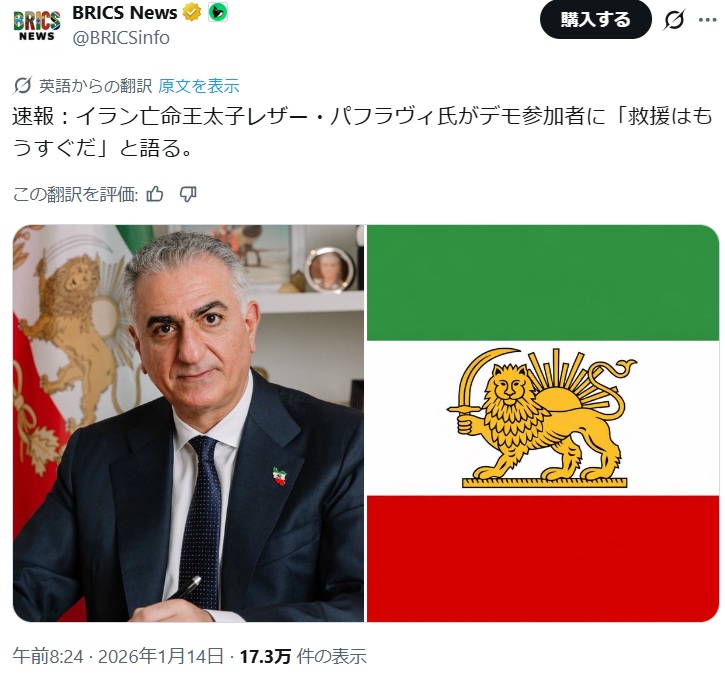Screen dimensions: 725x677
Task: Open the @BRICSinfo handle link
Action: 121,38
